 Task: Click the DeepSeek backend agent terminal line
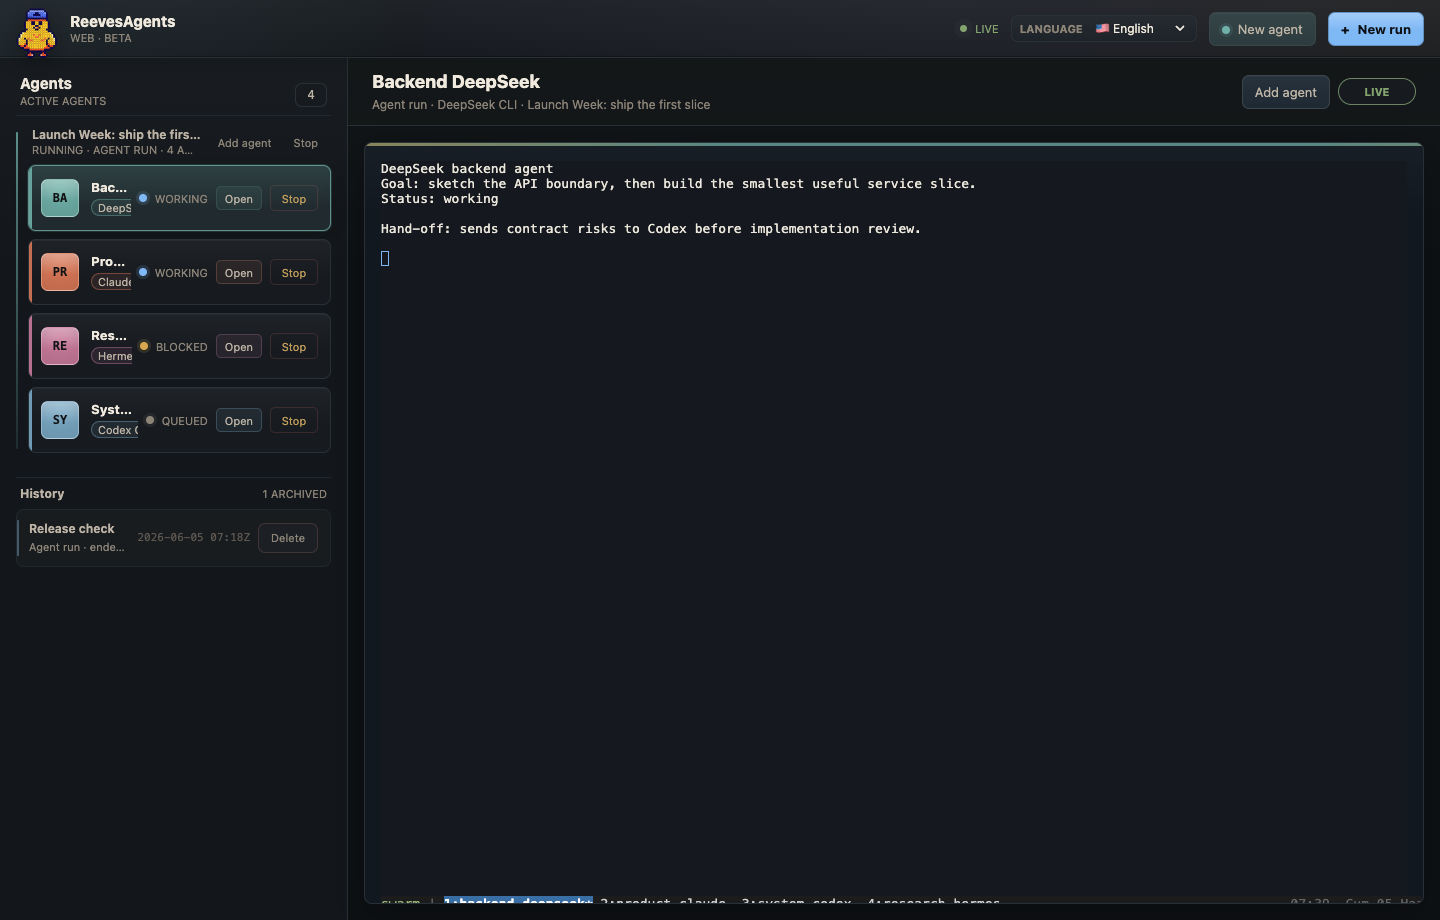(x=467, y=168)
